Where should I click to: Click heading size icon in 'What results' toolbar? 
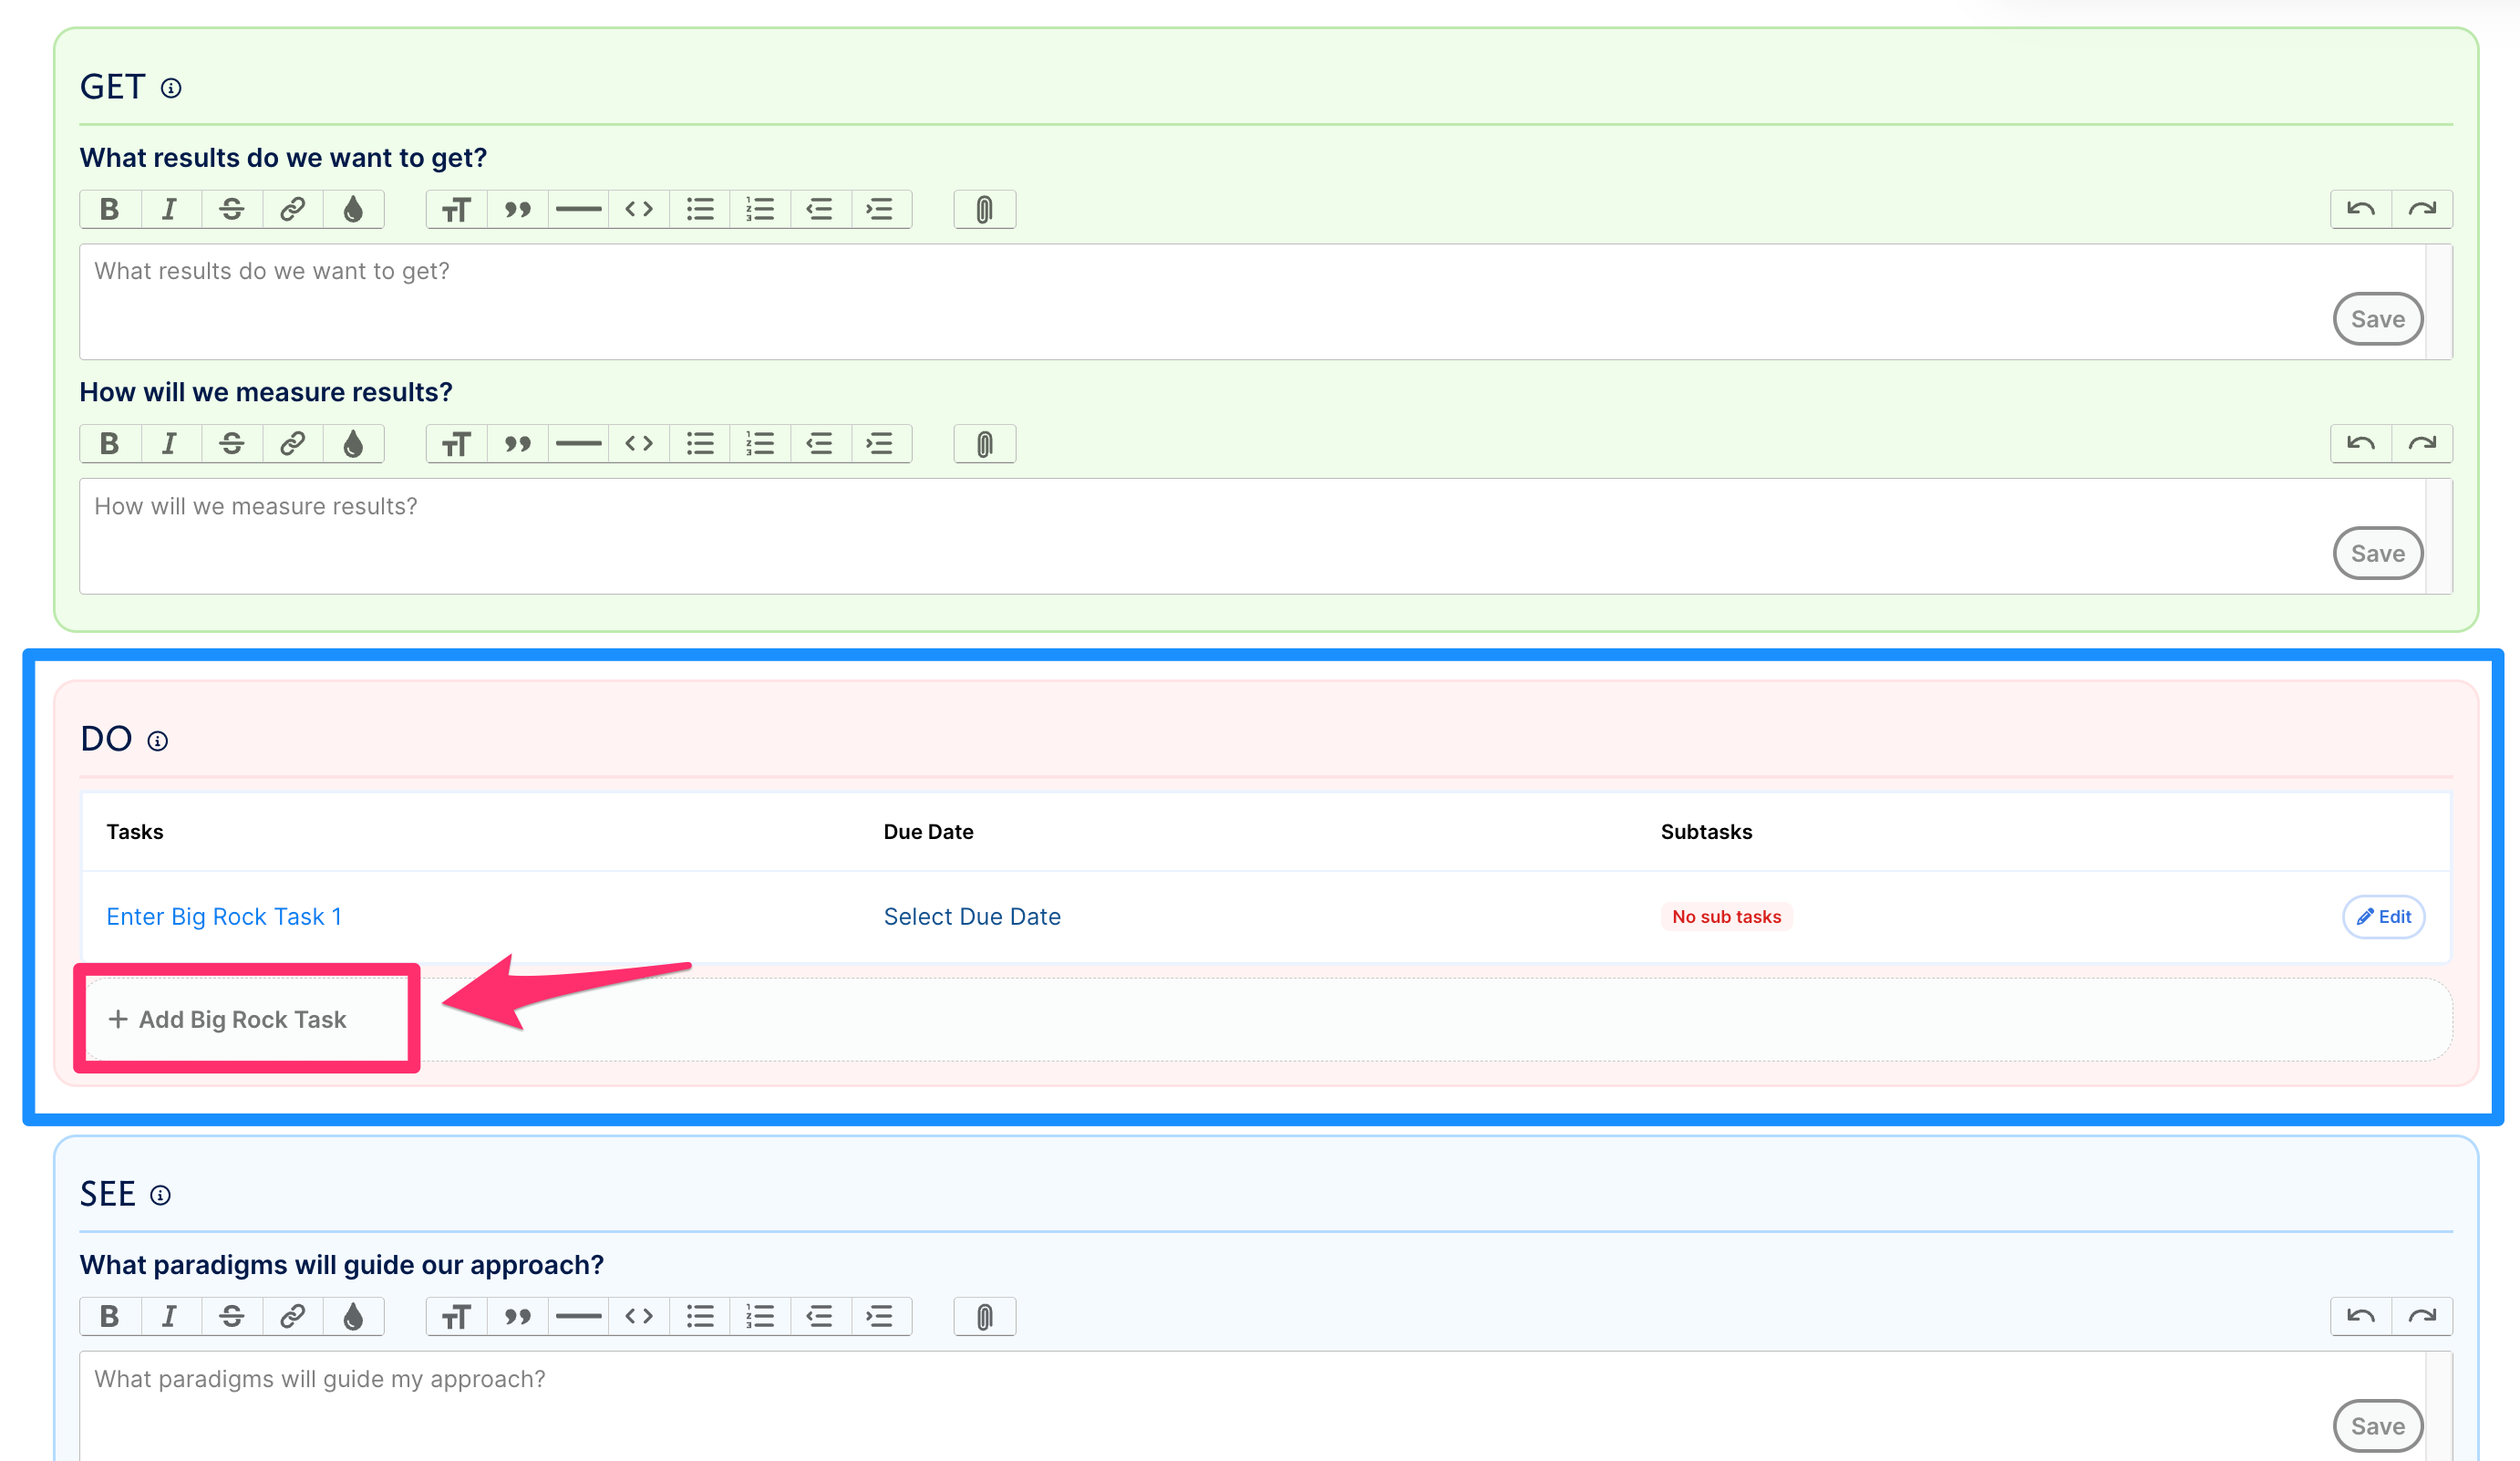(x=456, y=209)
